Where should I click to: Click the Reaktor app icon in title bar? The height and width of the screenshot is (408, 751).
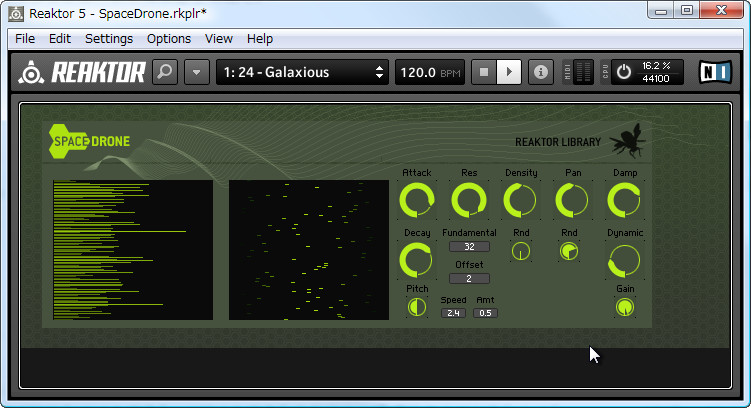16,14
